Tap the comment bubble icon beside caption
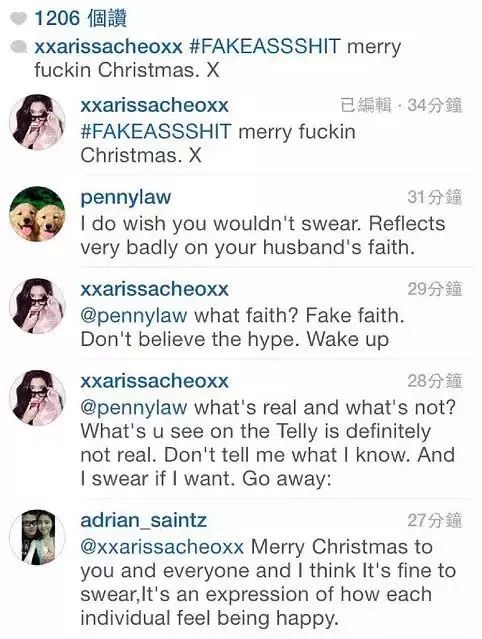The image size is (482, 639). point(18,46)
